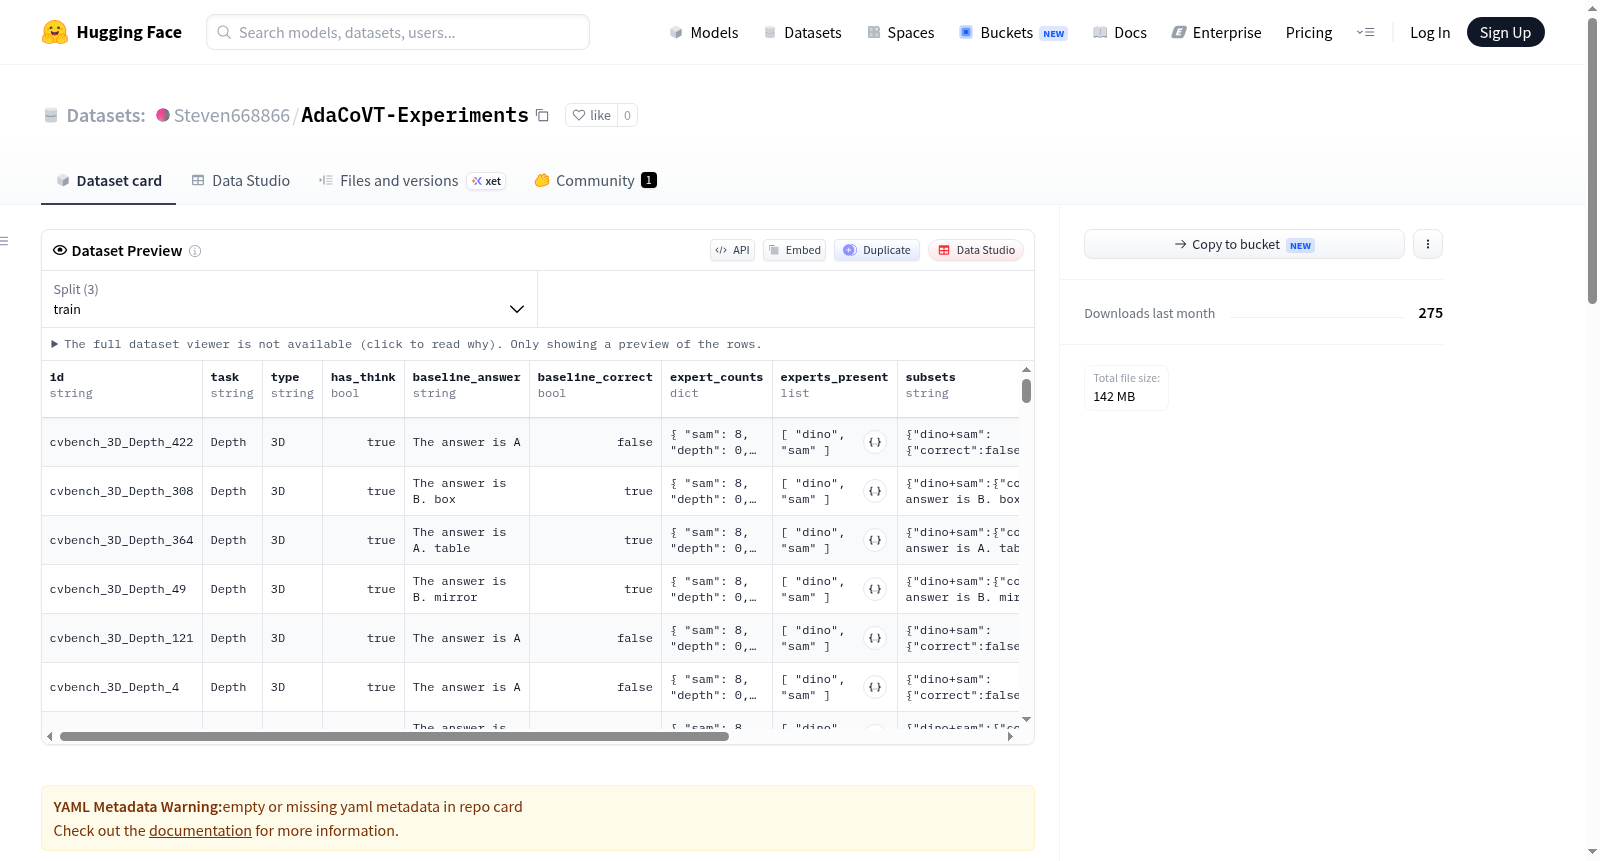Click the info icon beside Dataset Preview
Screen dimensions: 1600x861
195,251
